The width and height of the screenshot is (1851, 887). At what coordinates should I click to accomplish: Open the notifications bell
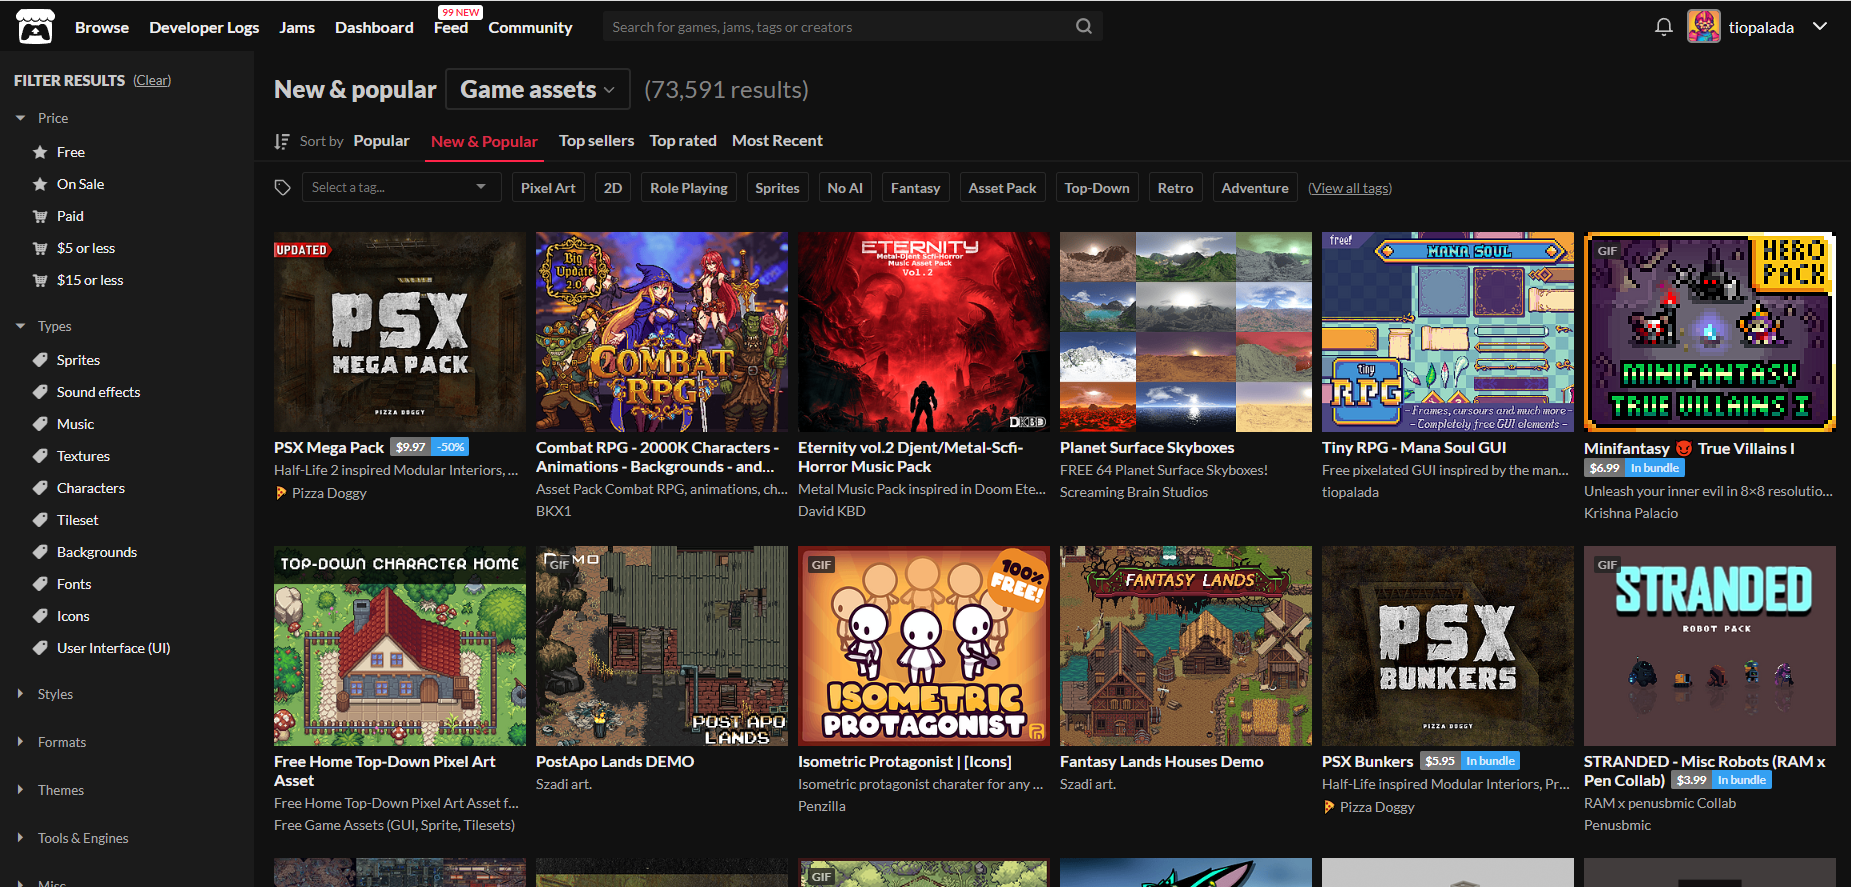coord(1663,27)
